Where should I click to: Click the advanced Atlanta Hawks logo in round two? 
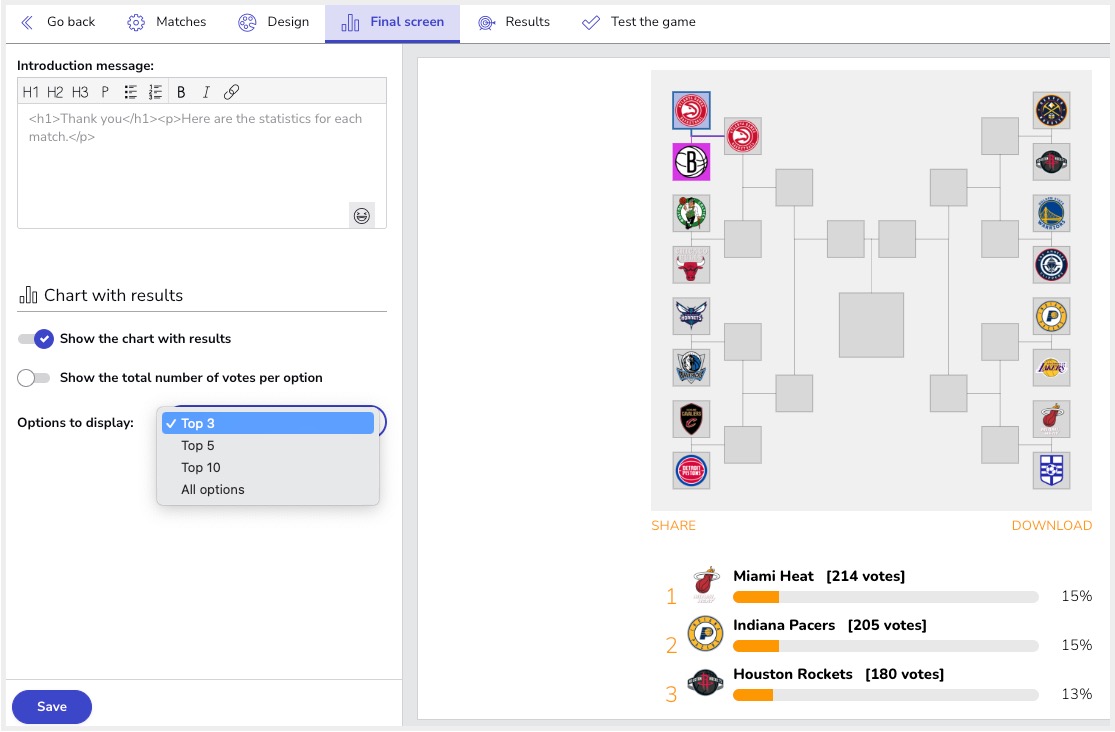(742, 136)
